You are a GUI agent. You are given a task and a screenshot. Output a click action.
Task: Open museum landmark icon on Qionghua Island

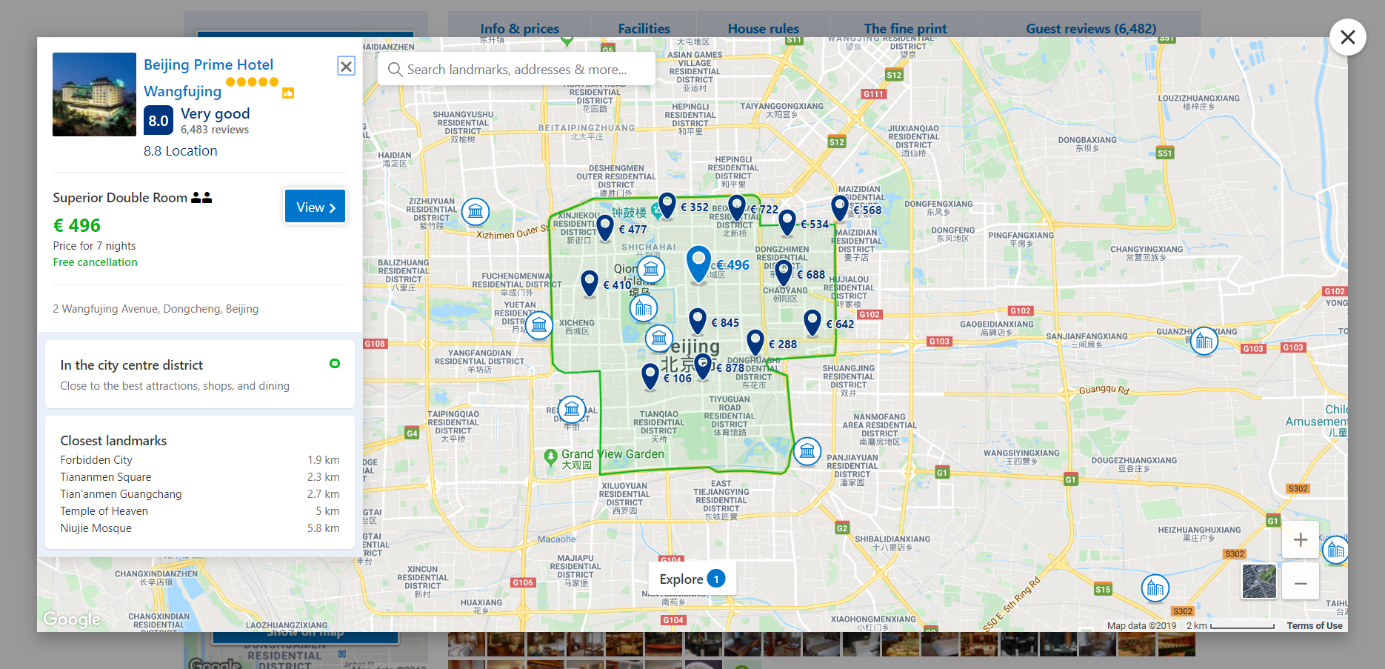point(651,269)
